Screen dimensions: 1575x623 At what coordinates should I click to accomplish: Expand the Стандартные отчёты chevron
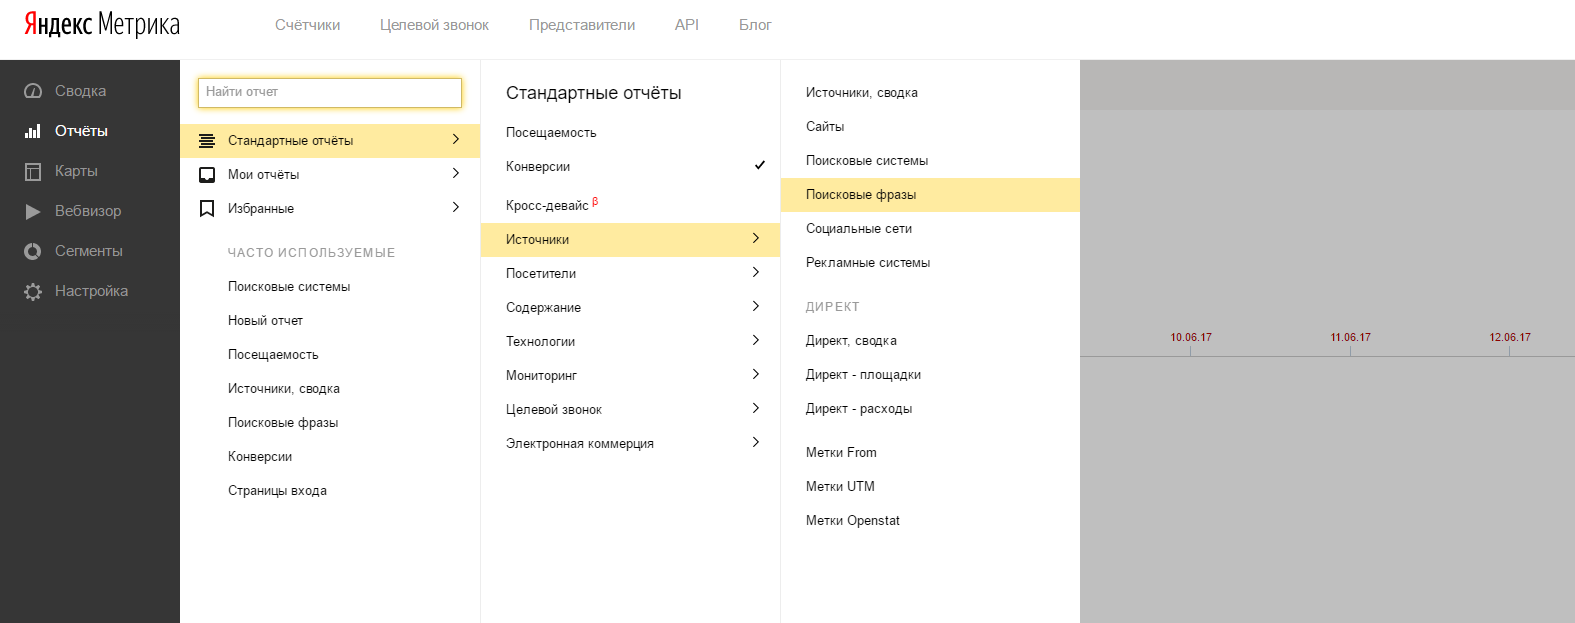pos(456,140)
